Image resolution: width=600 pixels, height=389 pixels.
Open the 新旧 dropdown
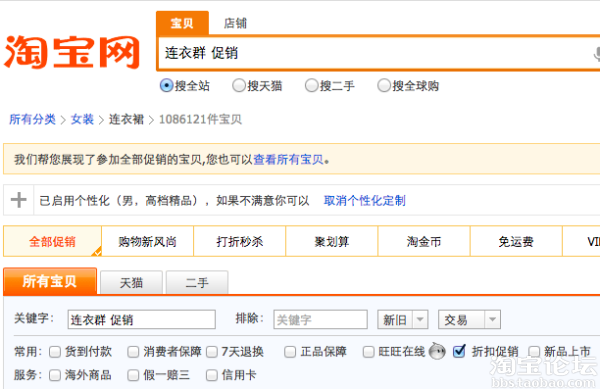(x=402, y=319)
